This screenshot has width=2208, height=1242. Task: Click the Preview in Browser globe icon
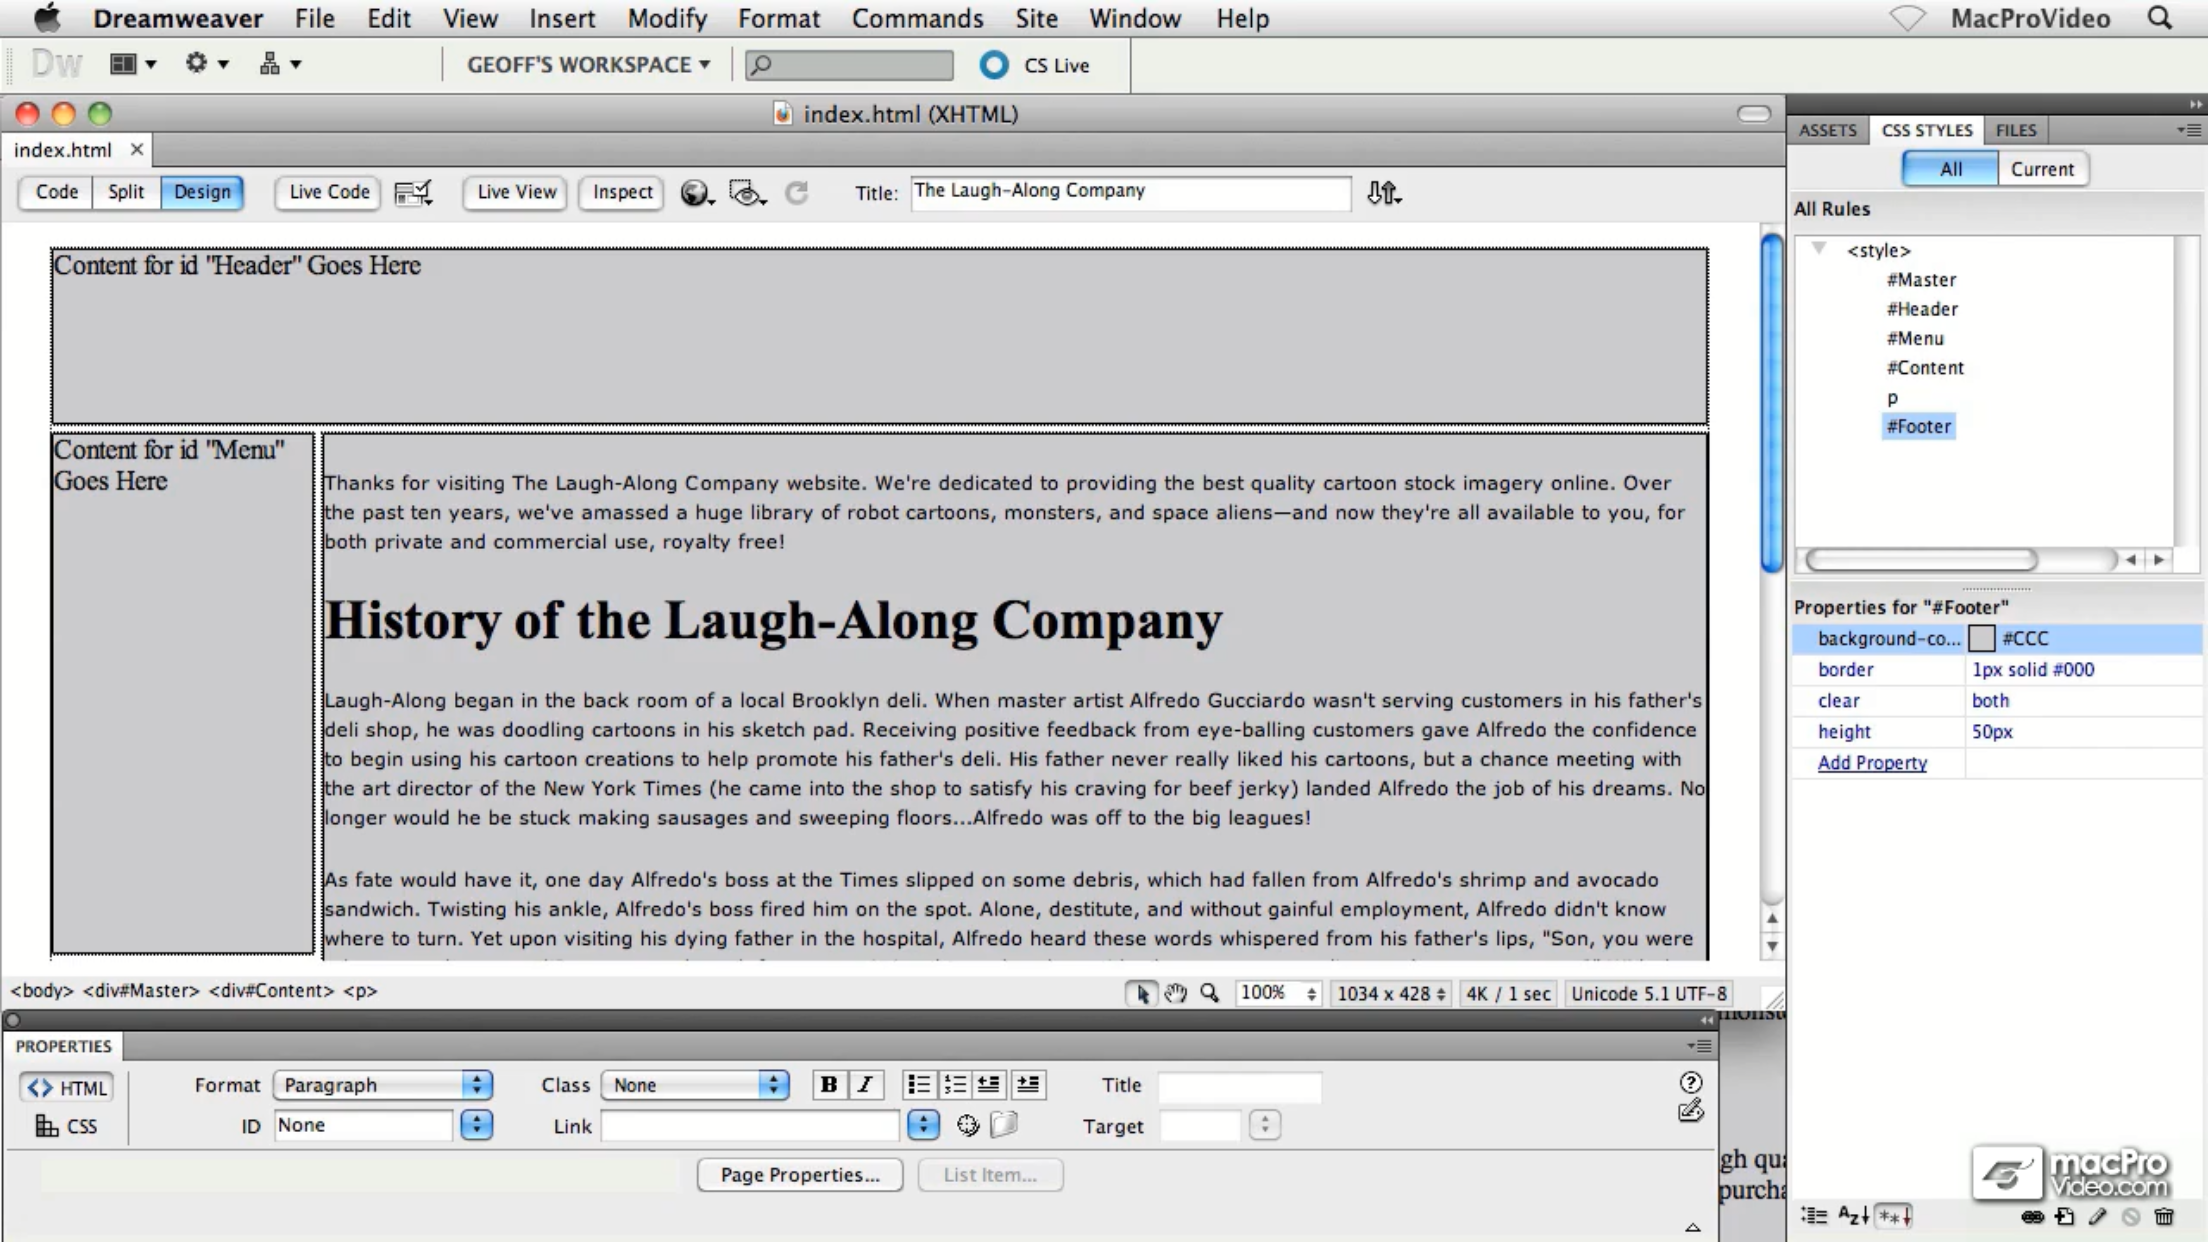tap(695, 192)
